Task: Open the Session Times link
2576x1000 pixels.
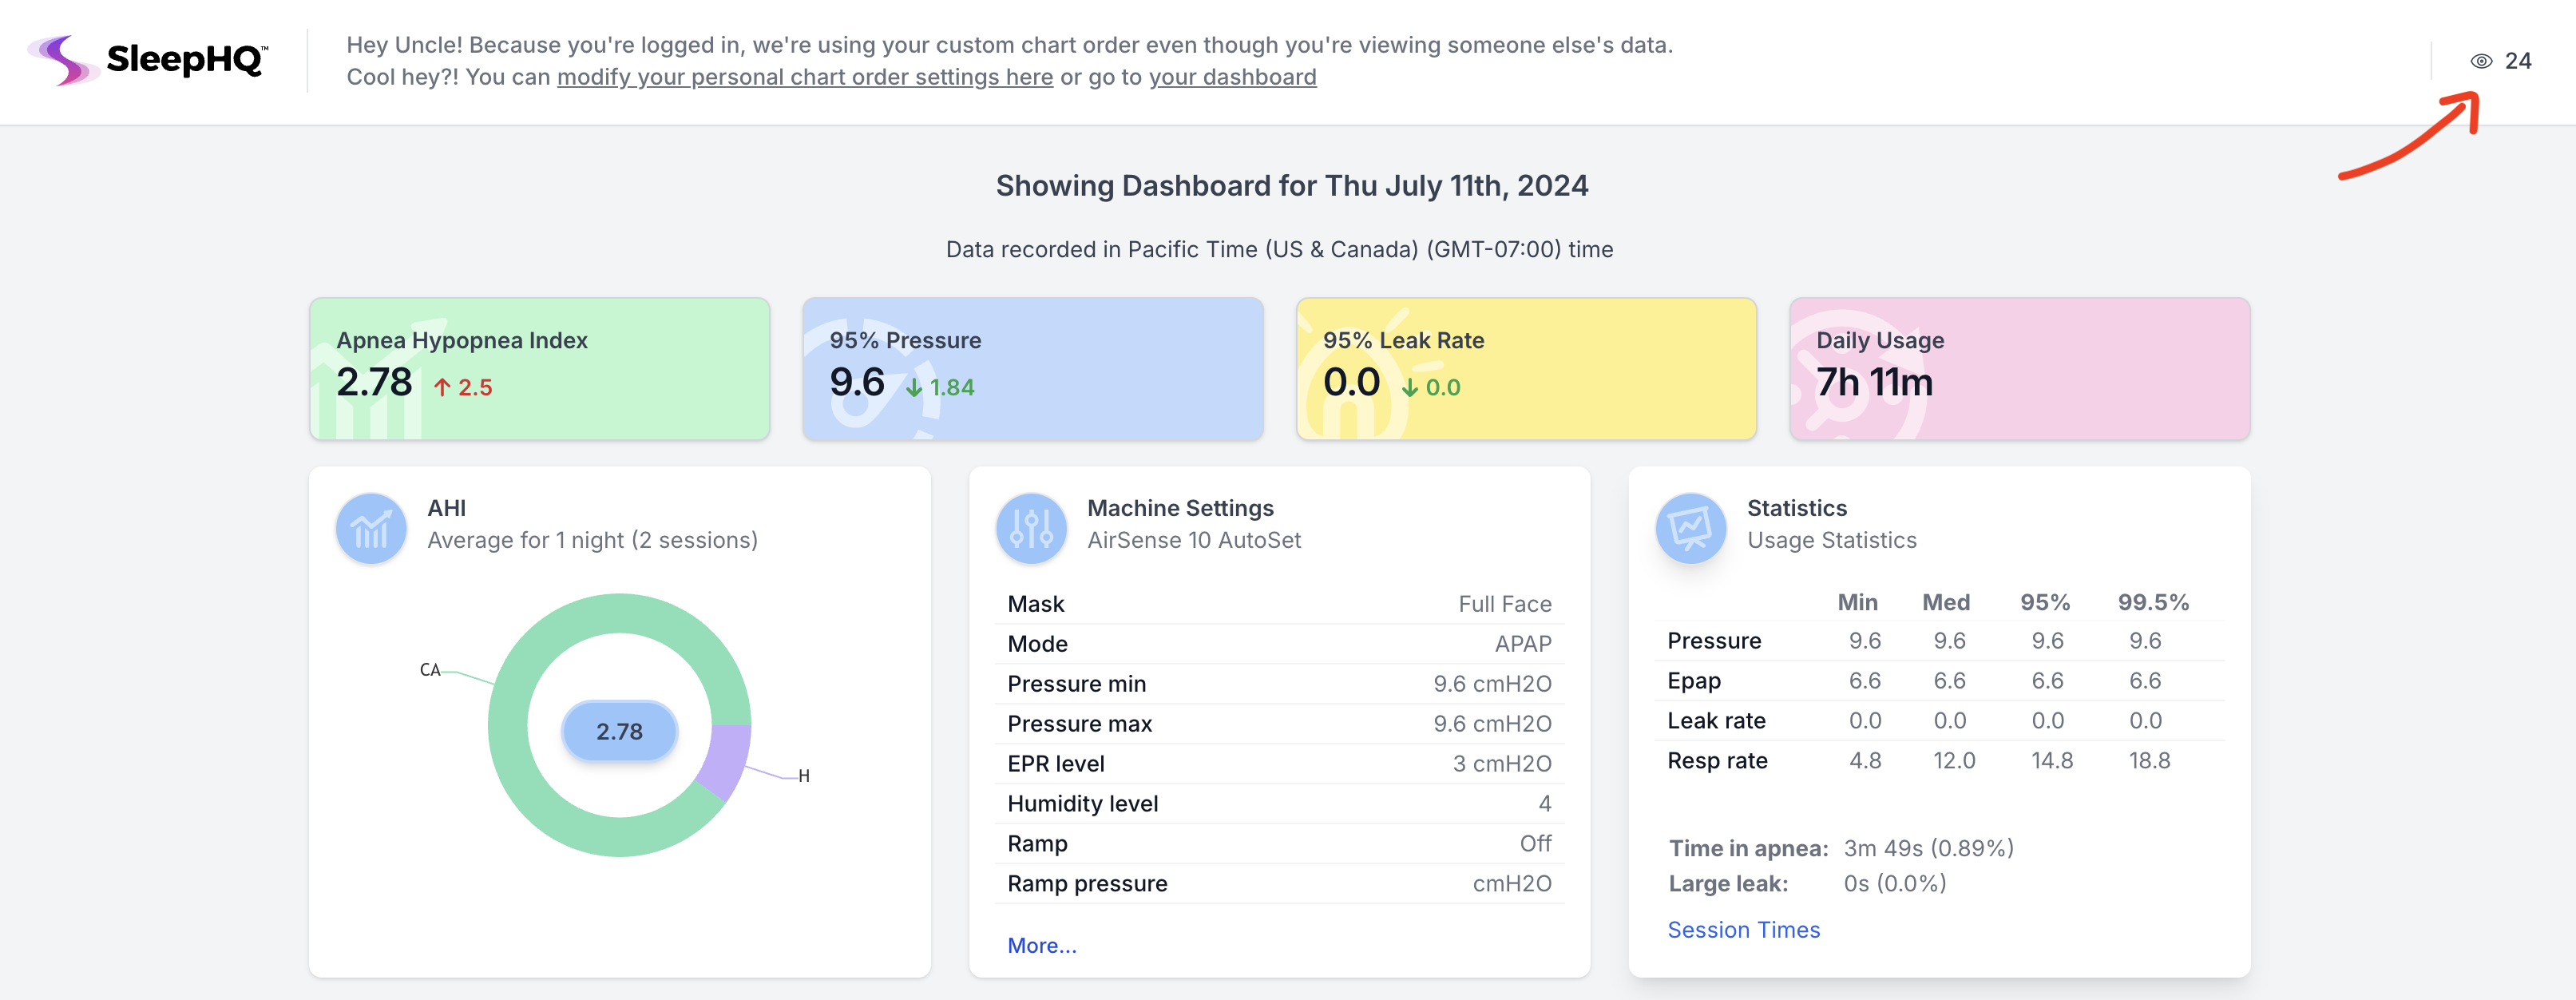Action: (1743, 929)
